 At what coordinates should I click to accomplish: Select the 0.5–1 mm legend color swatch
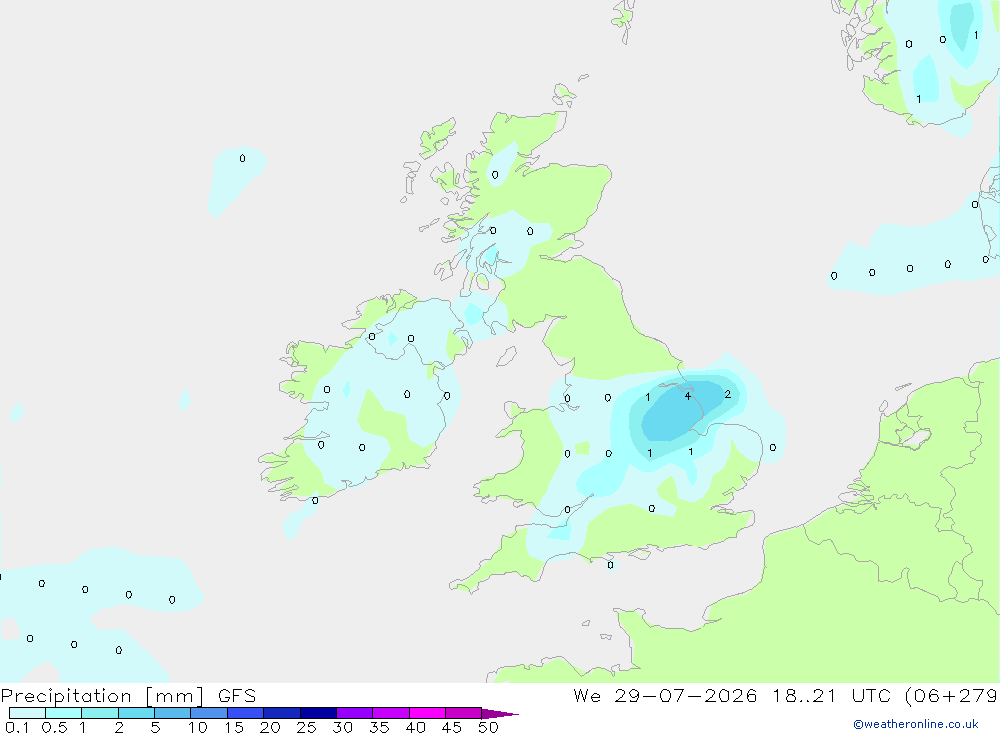pyautogui.click(x=63, y=713)
